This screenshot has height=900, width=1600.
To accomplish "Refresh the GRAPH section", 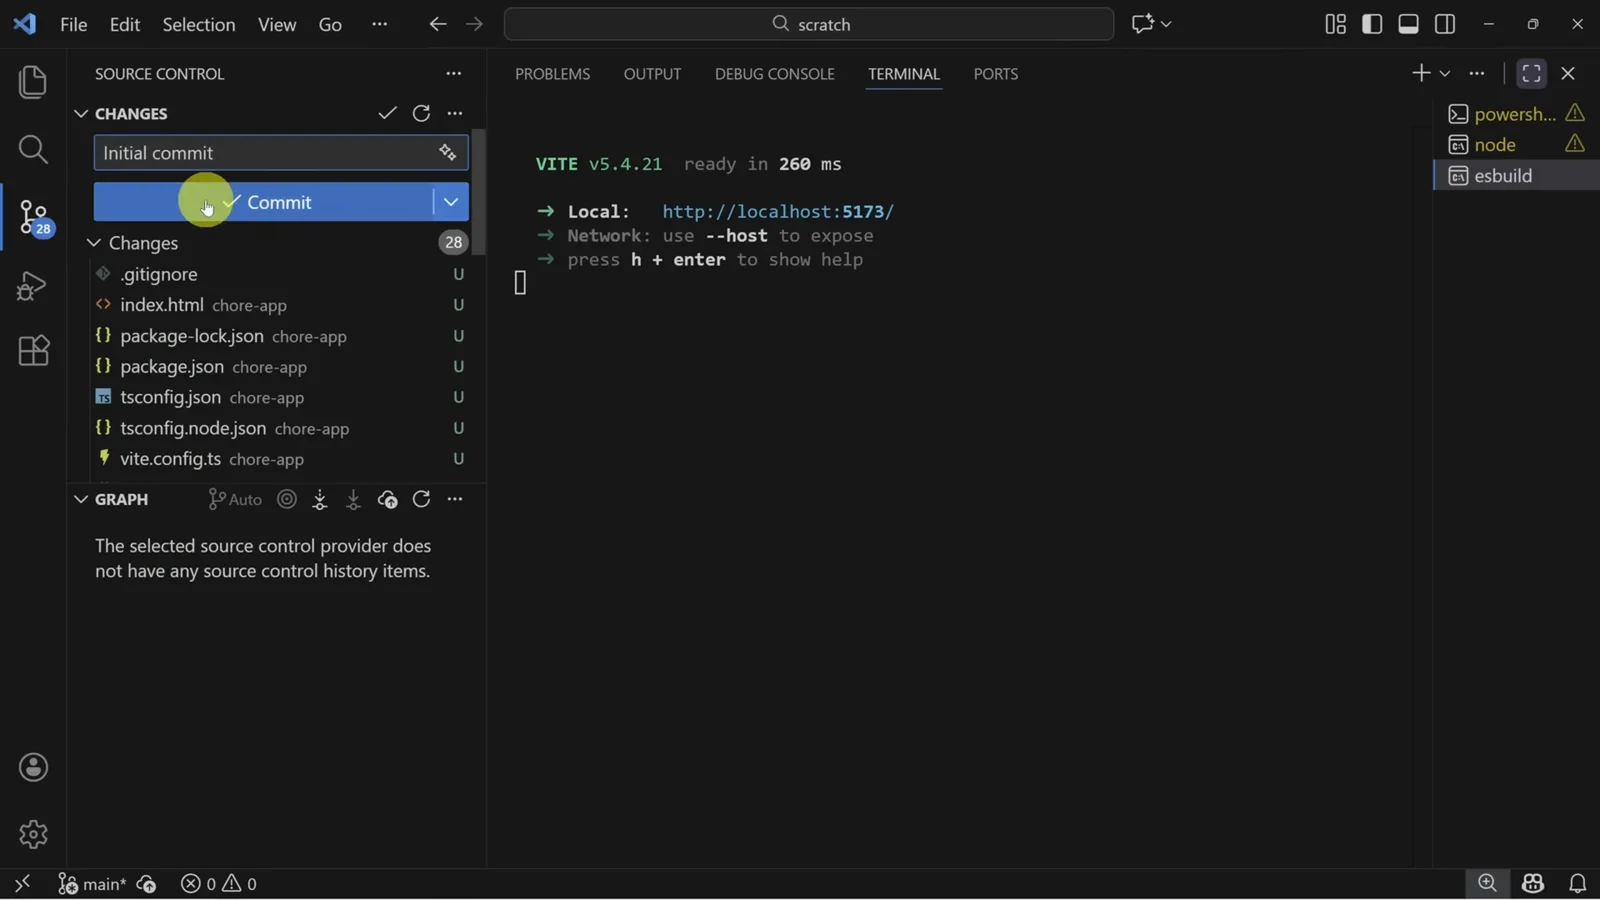I will [421, 499].
